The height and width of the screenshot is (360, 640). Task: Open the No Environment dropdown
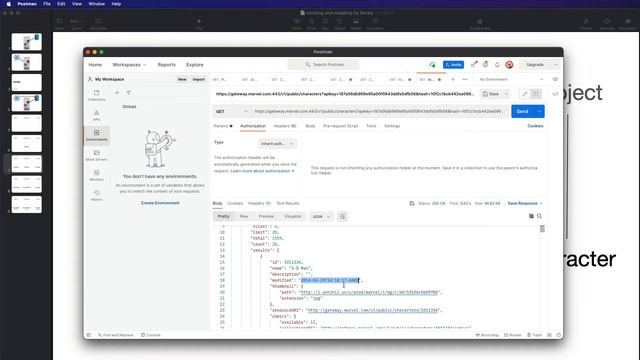coord(511,79)
